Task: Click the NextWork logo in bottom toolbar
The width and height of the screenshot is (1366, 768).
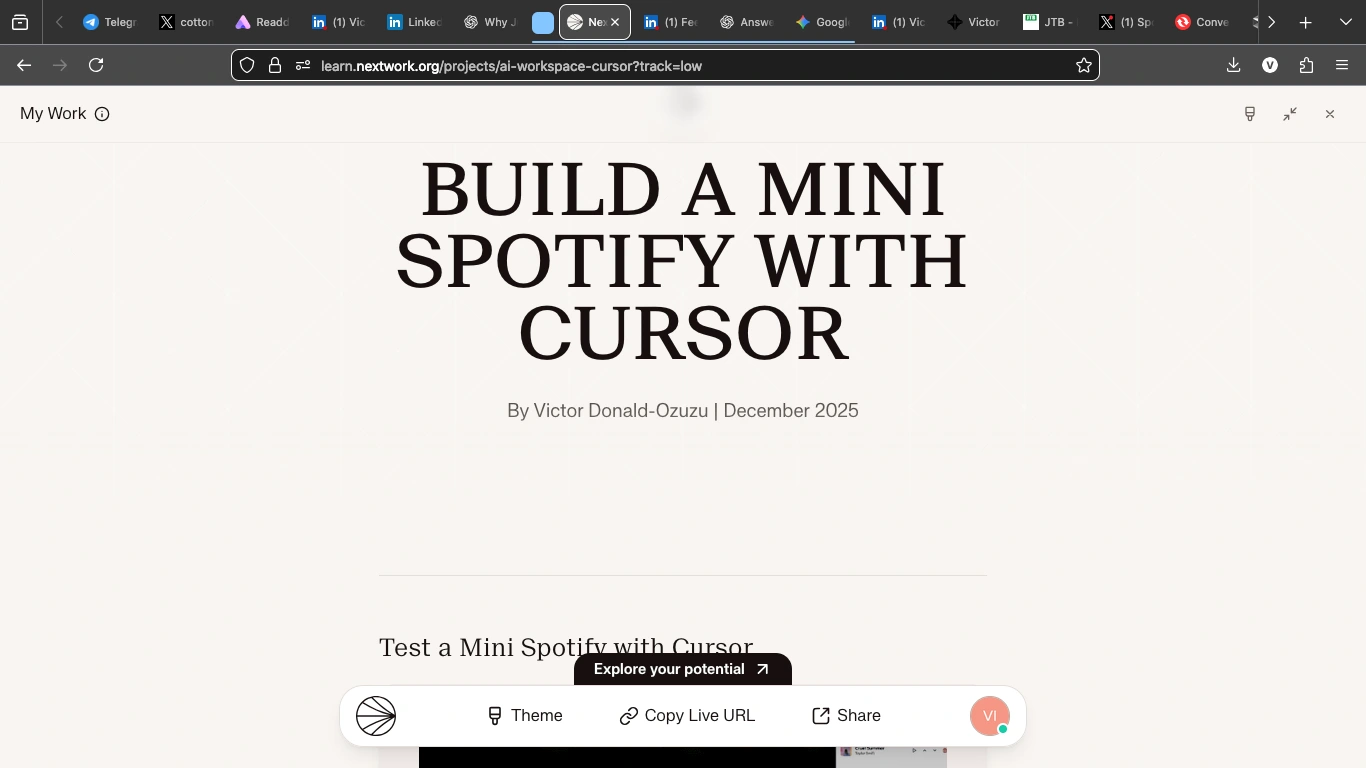Action: tap(376, 716)
